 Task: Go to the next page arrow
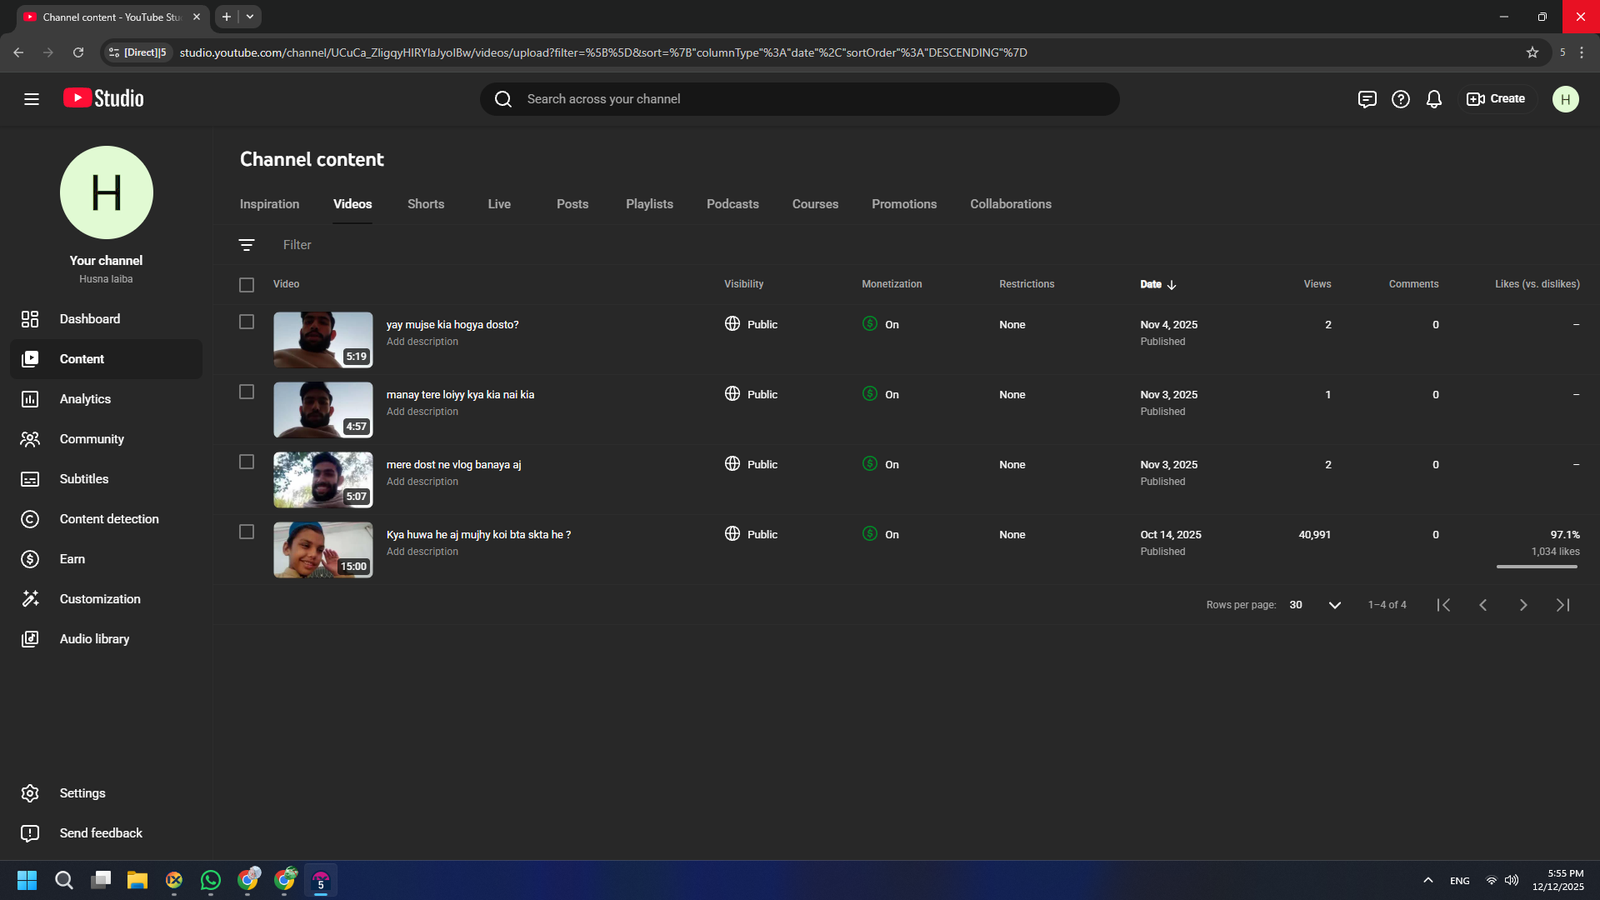[x=1522, y=605]
